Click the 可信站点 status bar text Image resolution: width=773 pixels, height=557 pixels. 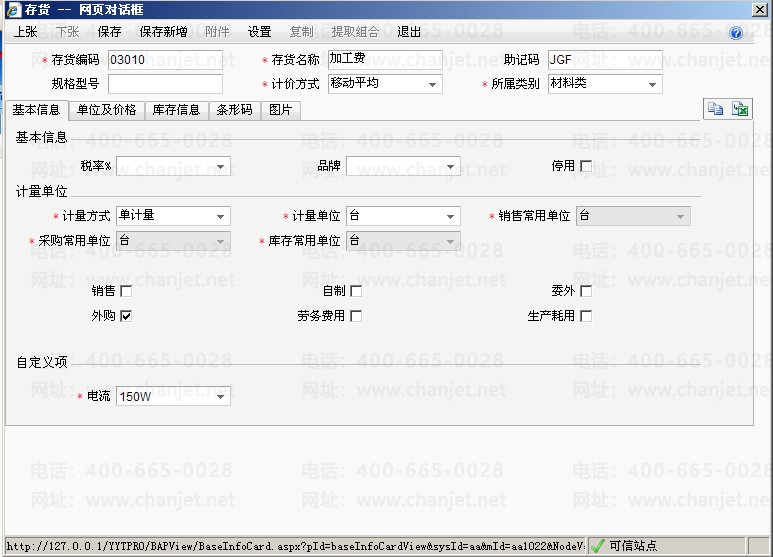(633, 546)
